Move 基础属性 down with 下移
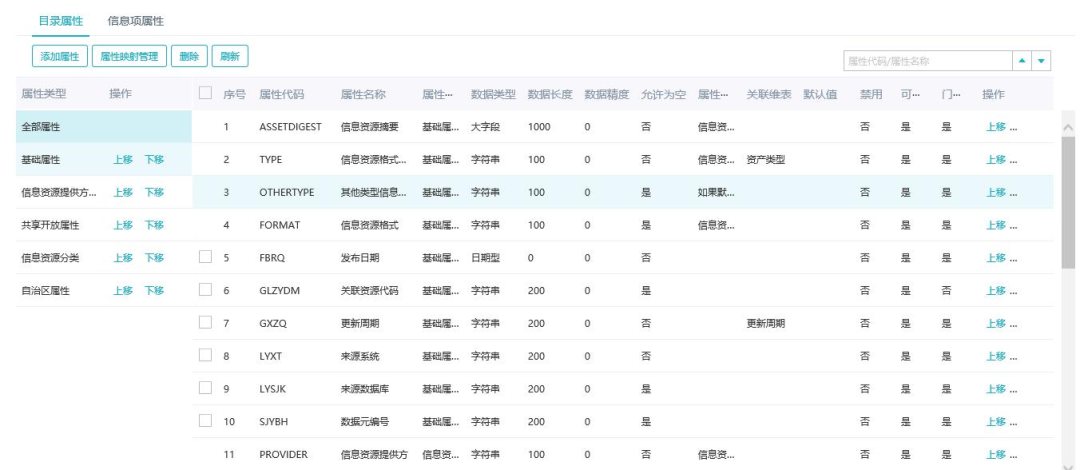Screen dimensions: 1080x470 (153, 160)
